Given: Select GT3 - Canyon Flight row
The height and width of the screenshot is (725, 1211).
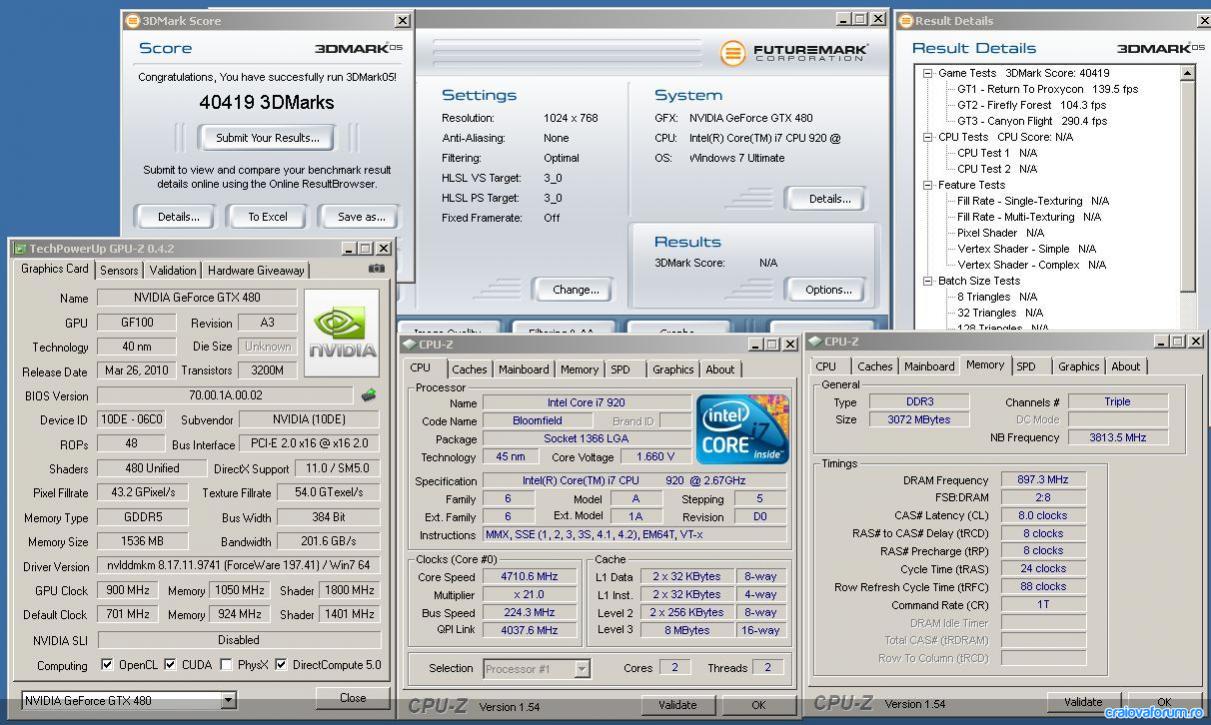Looking at the screenshot, I should [1032, 121].
